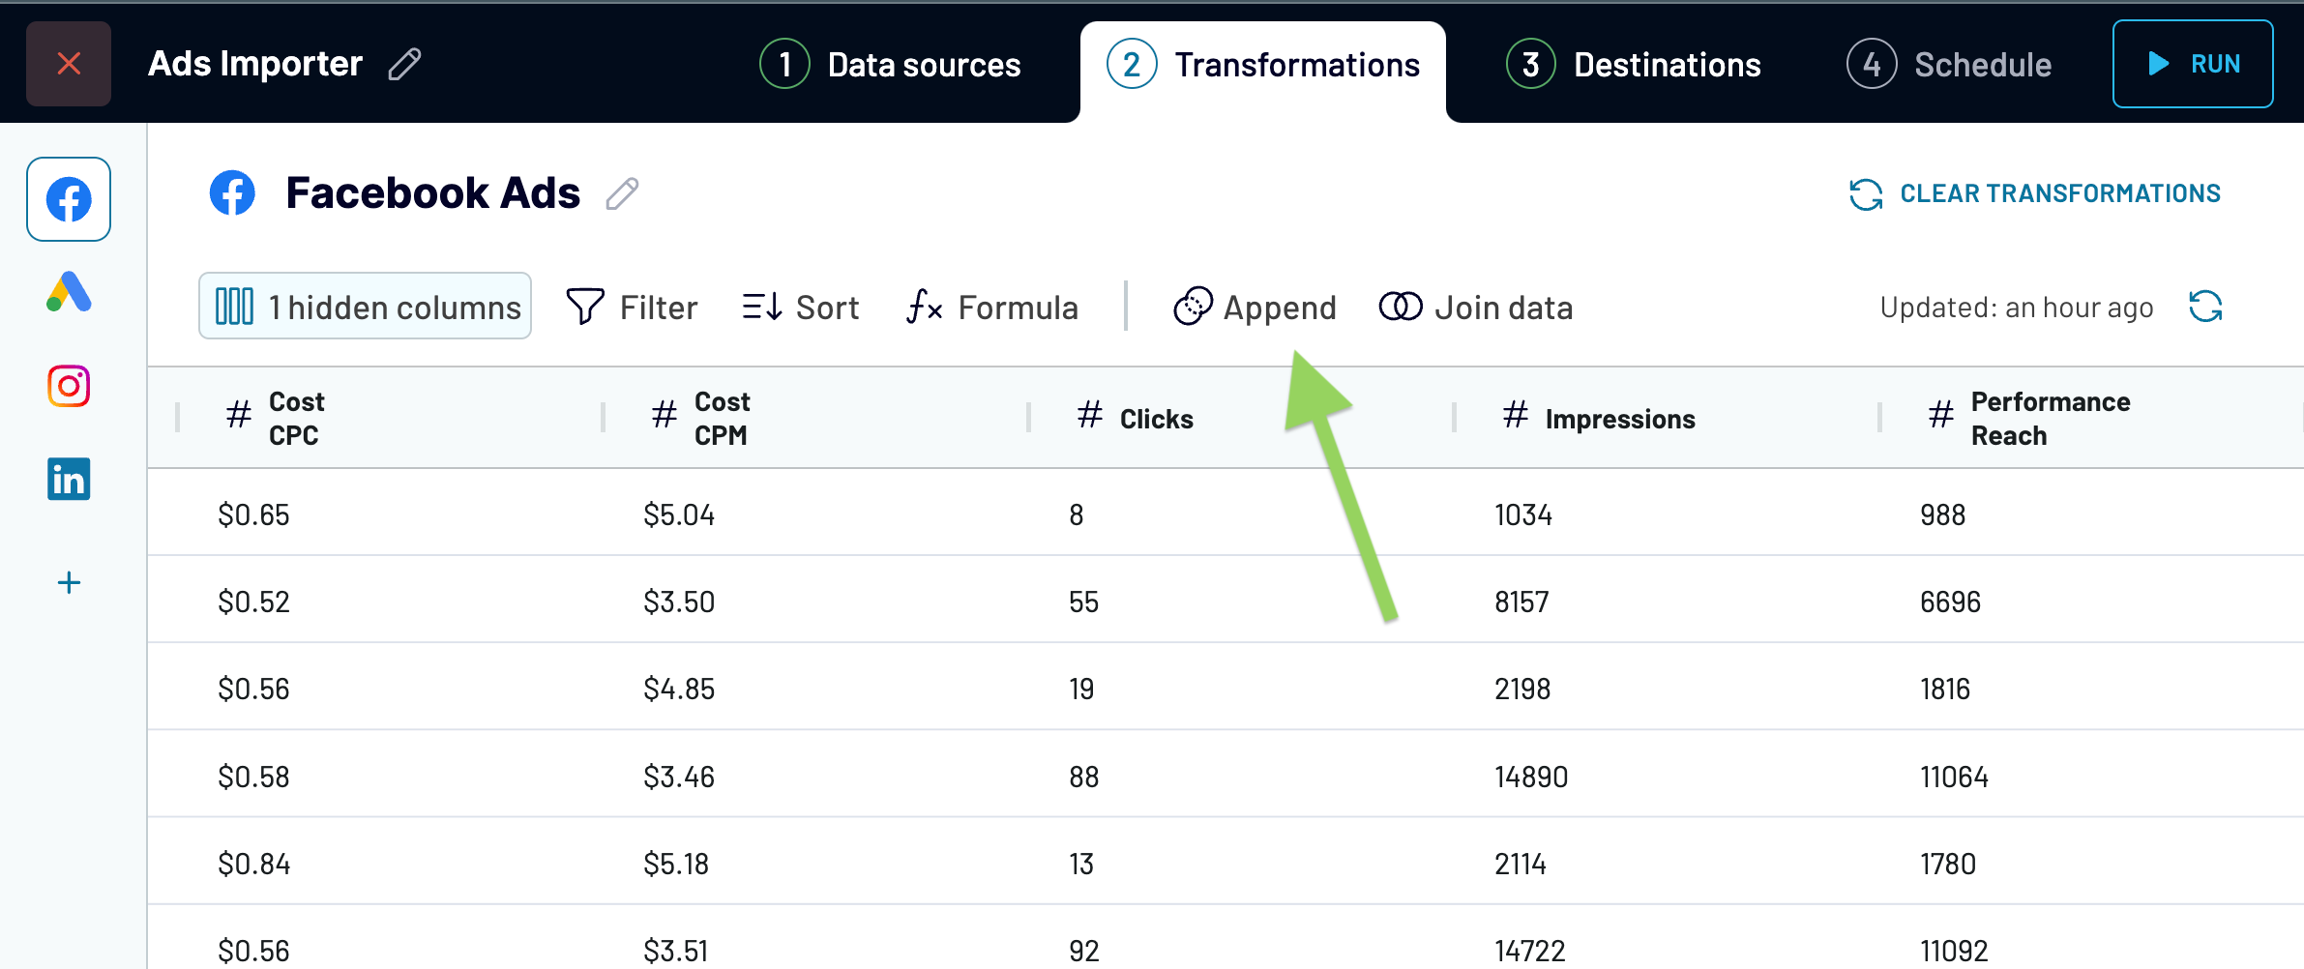Open the Schedule step

pyautogui.click(x=1949, y=65)
